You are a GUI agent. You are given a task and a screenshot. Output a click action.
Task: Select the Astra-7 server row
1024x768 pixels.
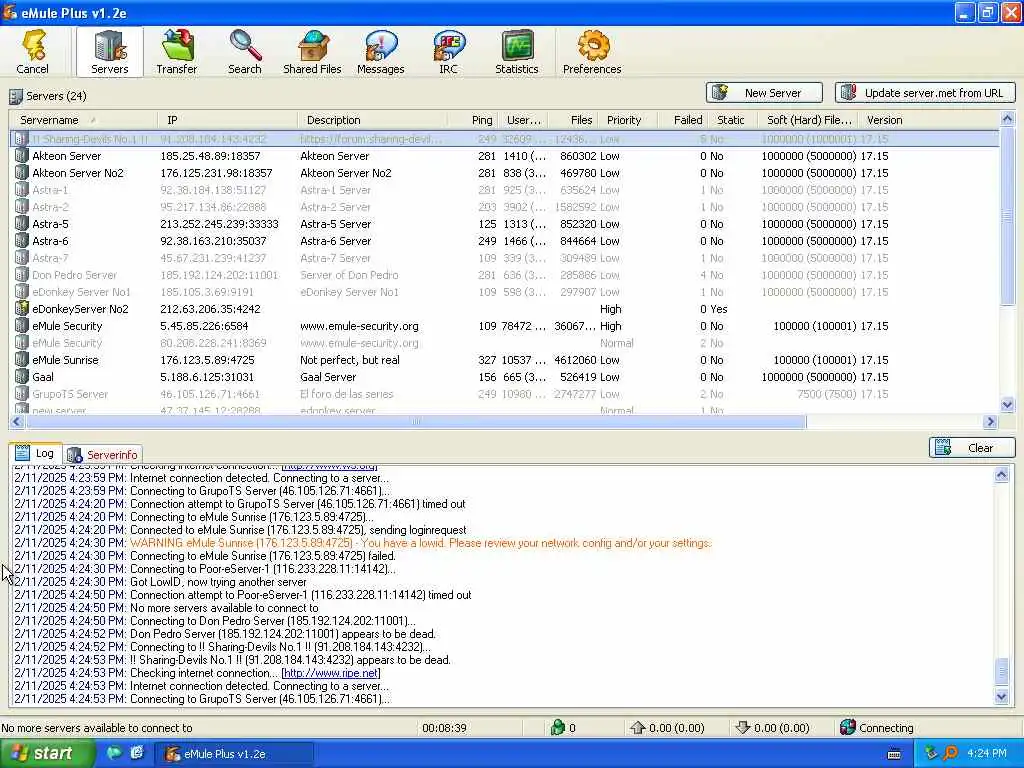(x=504, y=258)
